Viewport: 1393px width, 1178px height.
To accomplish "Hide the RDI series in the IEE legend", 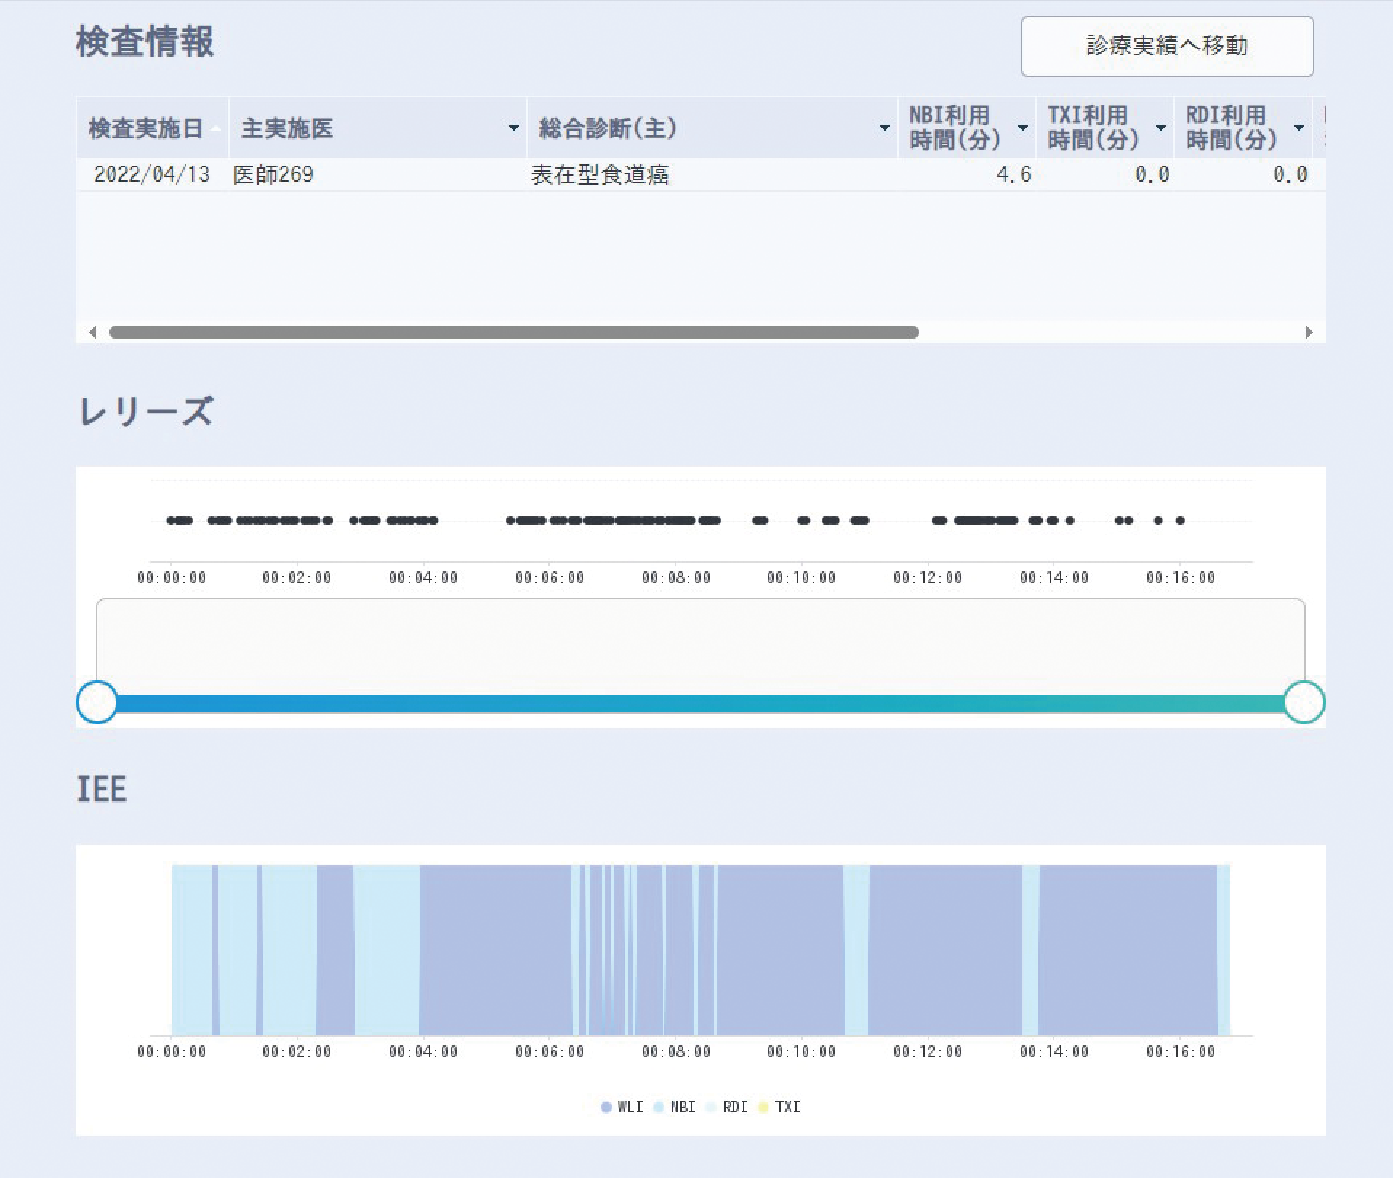I will [727, 1107].
